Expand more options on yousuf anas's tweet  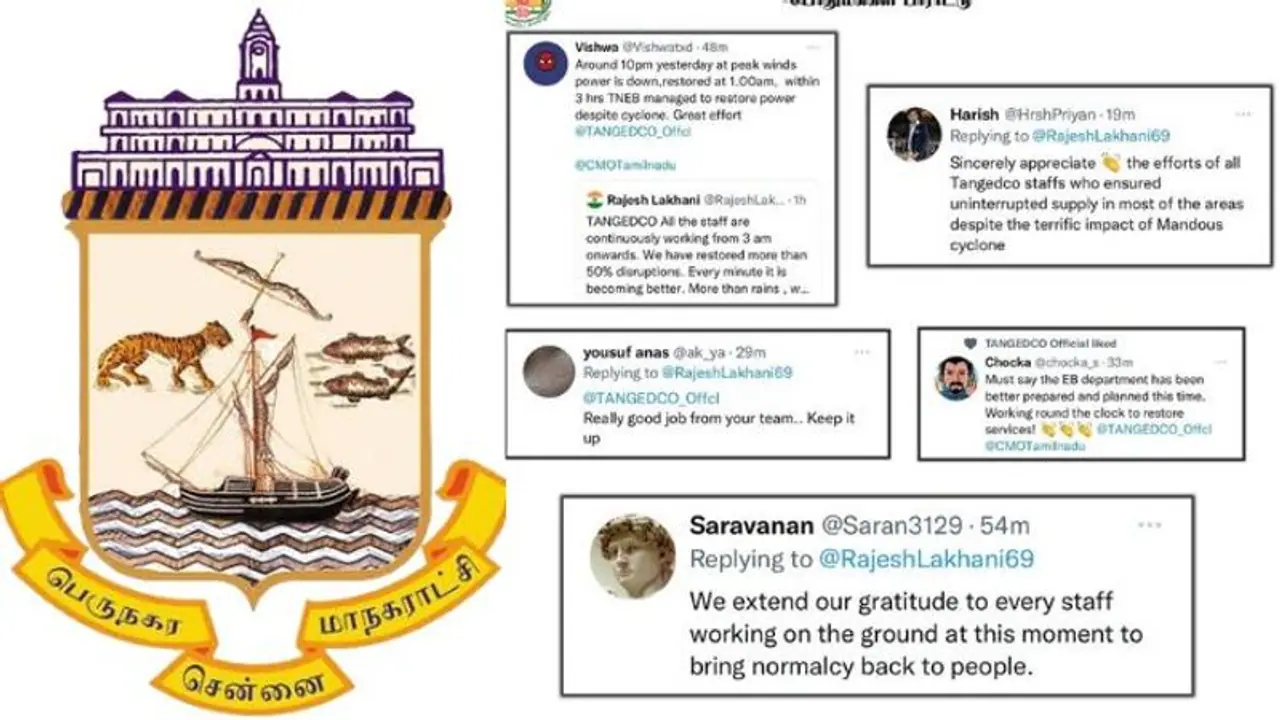(862, 352)
